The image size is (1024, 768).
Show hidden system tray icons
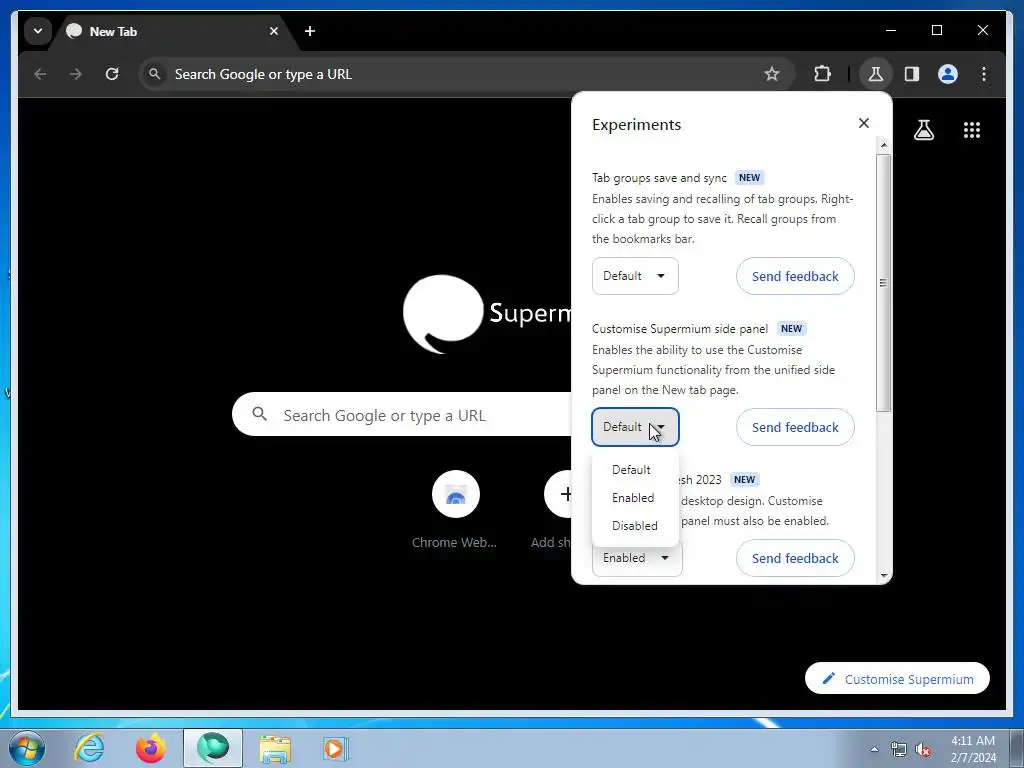tap(874, 749)
